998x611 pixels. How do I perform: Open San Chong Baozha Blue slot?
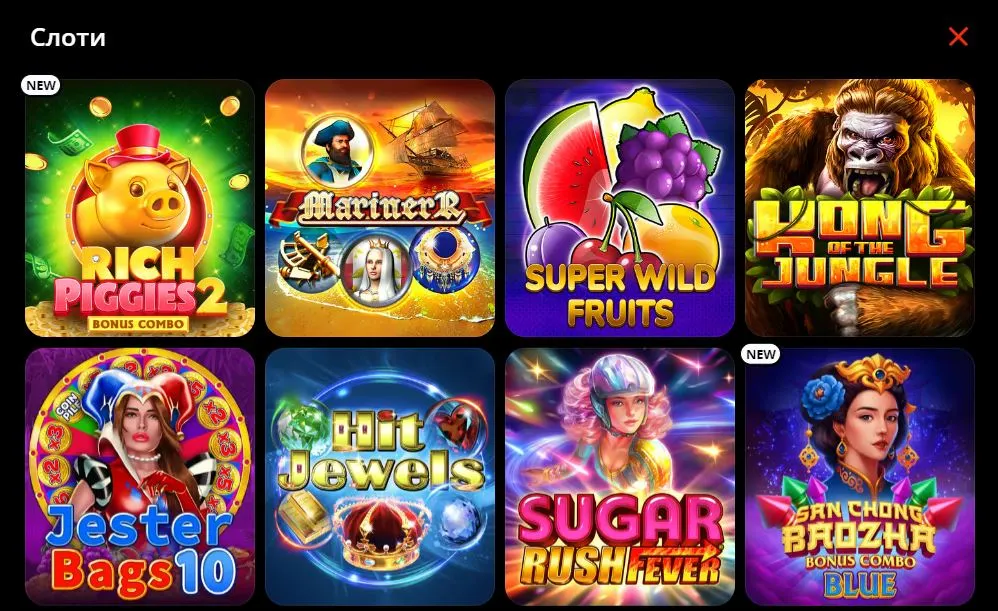click(860, 477)
